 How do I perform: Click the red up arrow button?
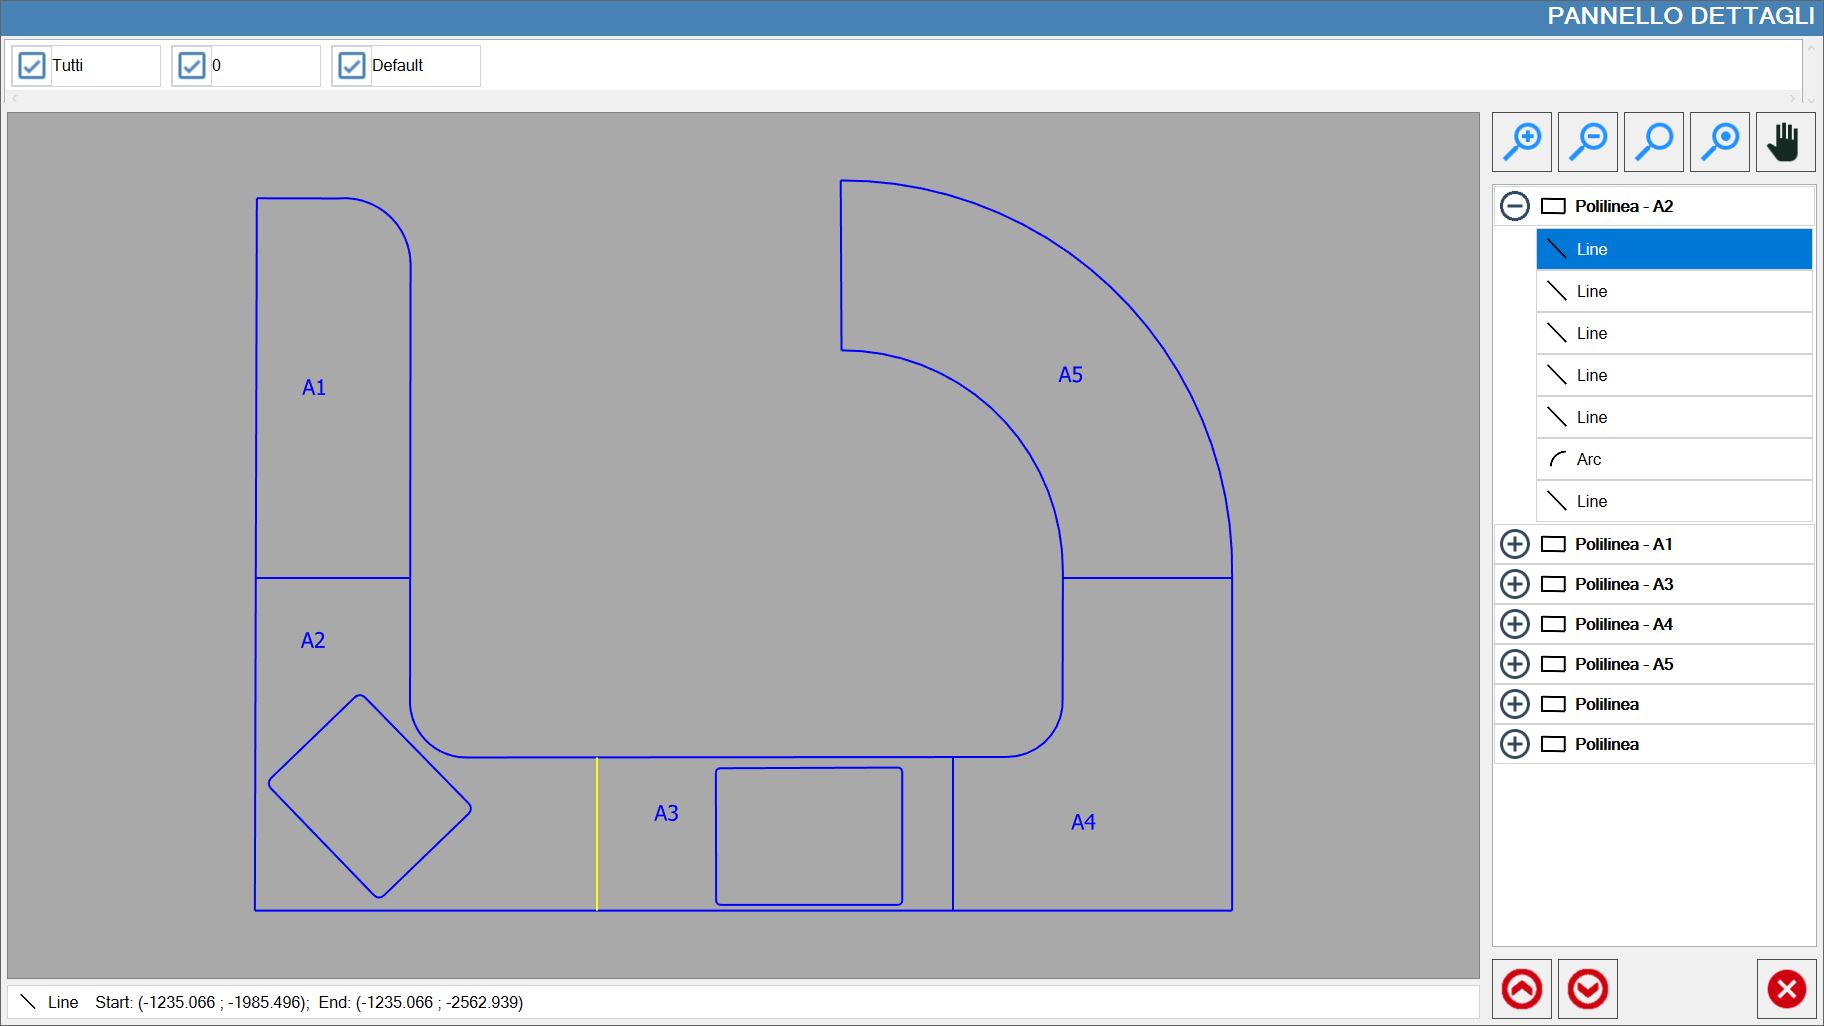(x=1522, y=990)
